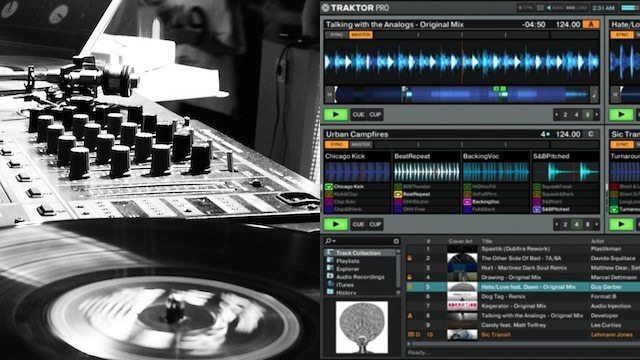This screenshot has width=640, height=360.
Task: Toggle SYNC on Deck A
Action: click(336, 35)
